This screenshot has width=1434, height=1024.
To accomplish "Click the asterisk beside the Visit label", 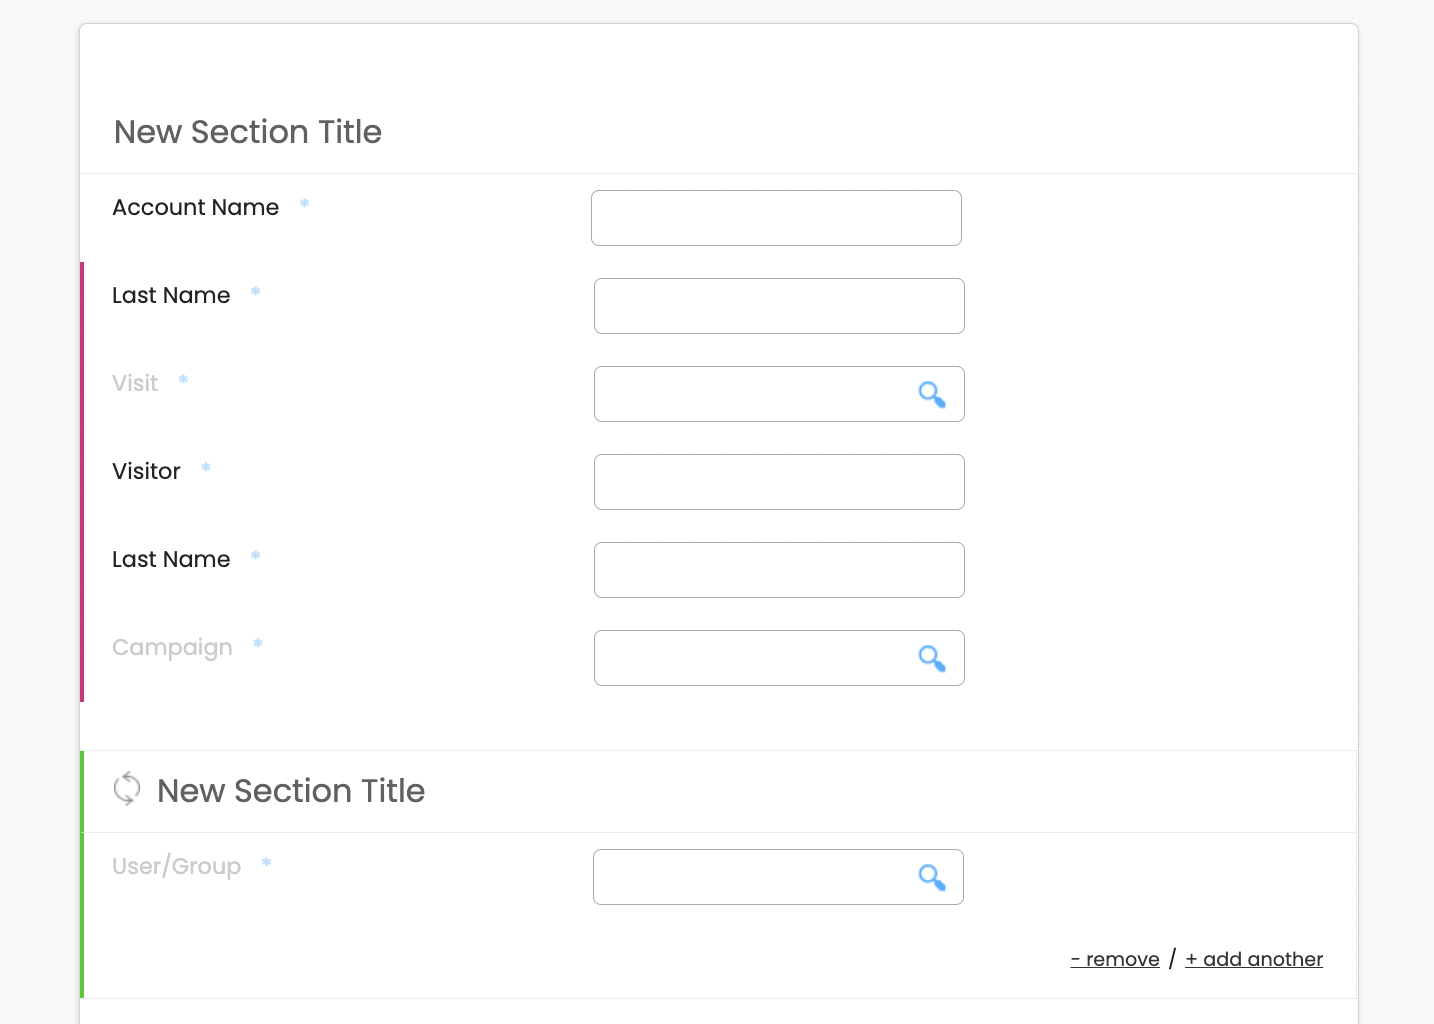I will coord(183,380).
